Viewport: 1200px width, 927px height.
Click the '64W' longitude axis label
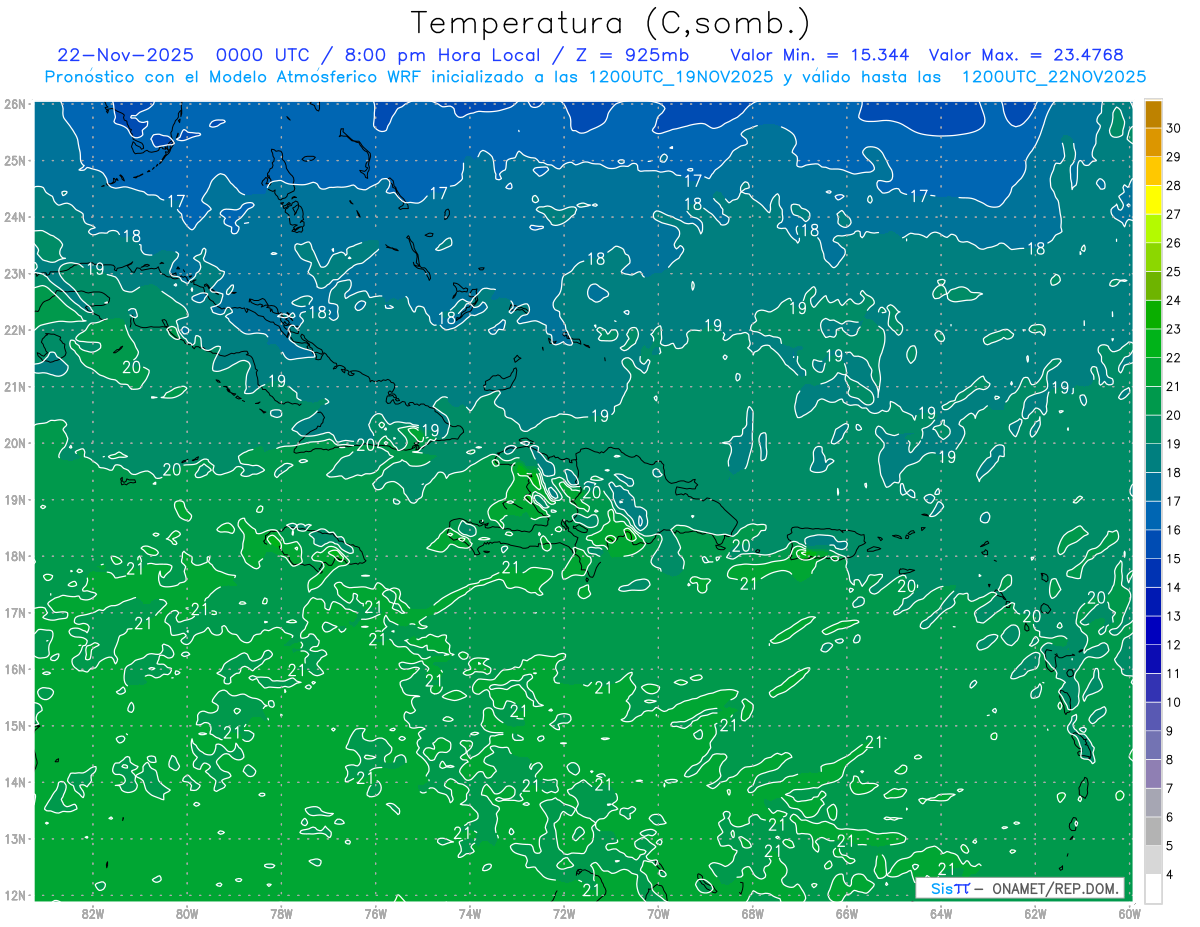[x=940, y=913]
